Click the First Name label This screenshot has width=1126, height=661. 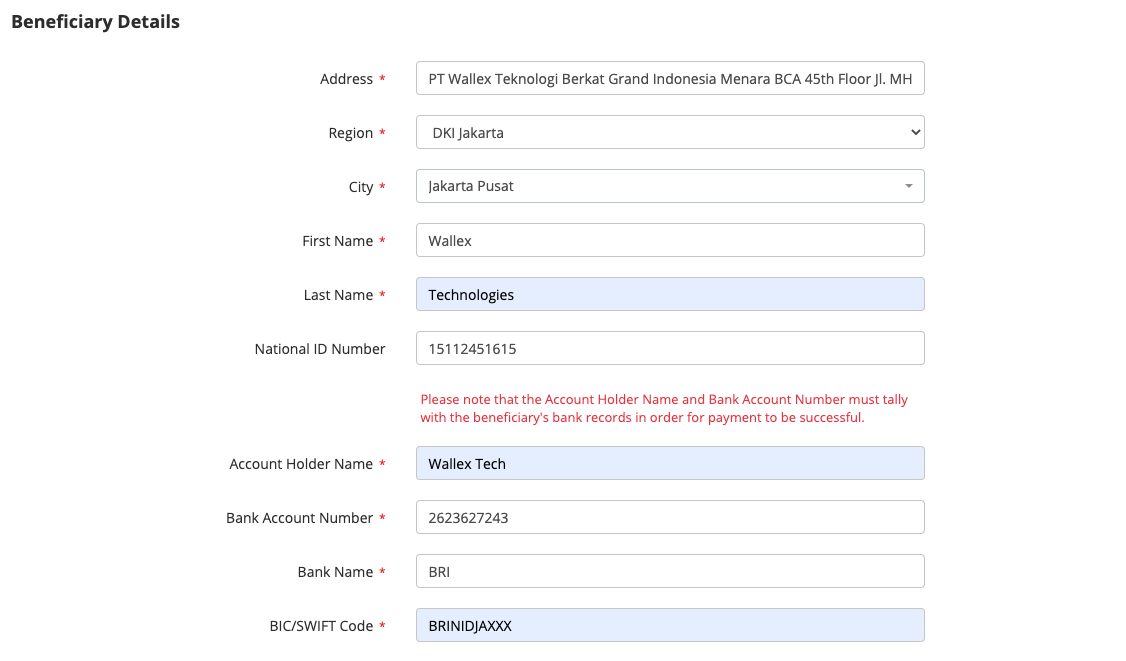point(338,241)
